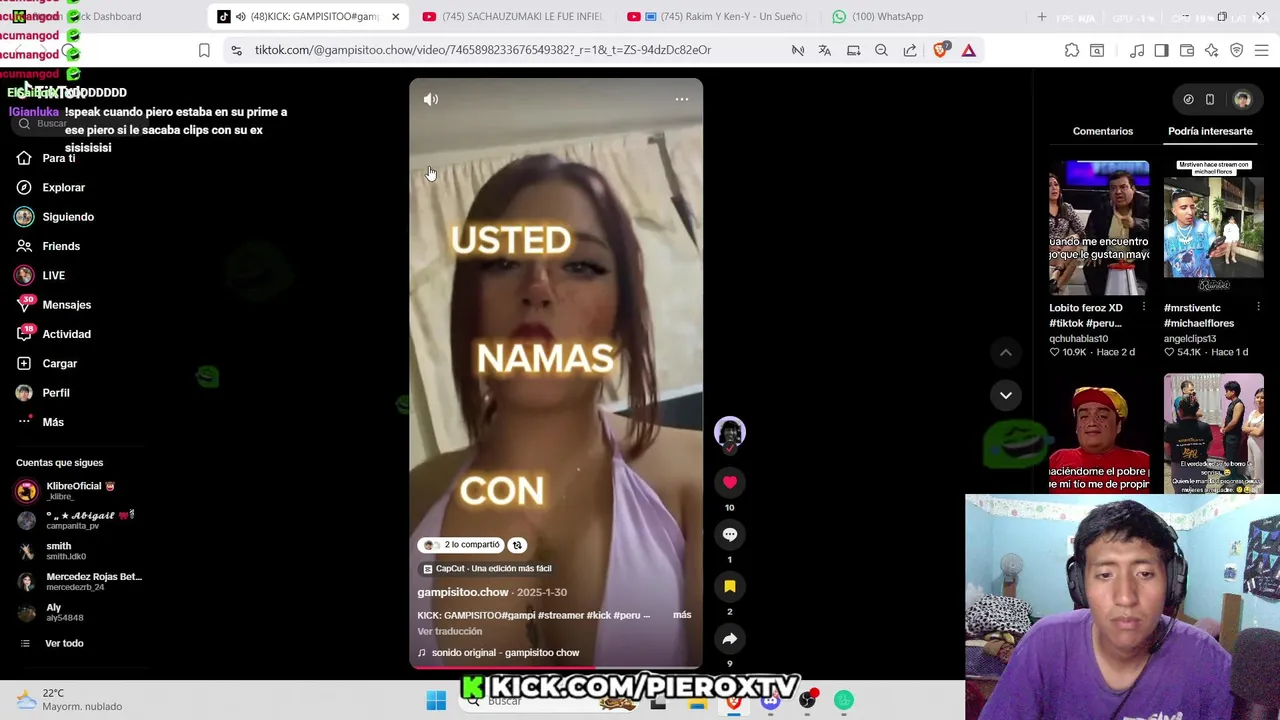
Task: Open the creator avatar beside the video
Action: (730, 432)
